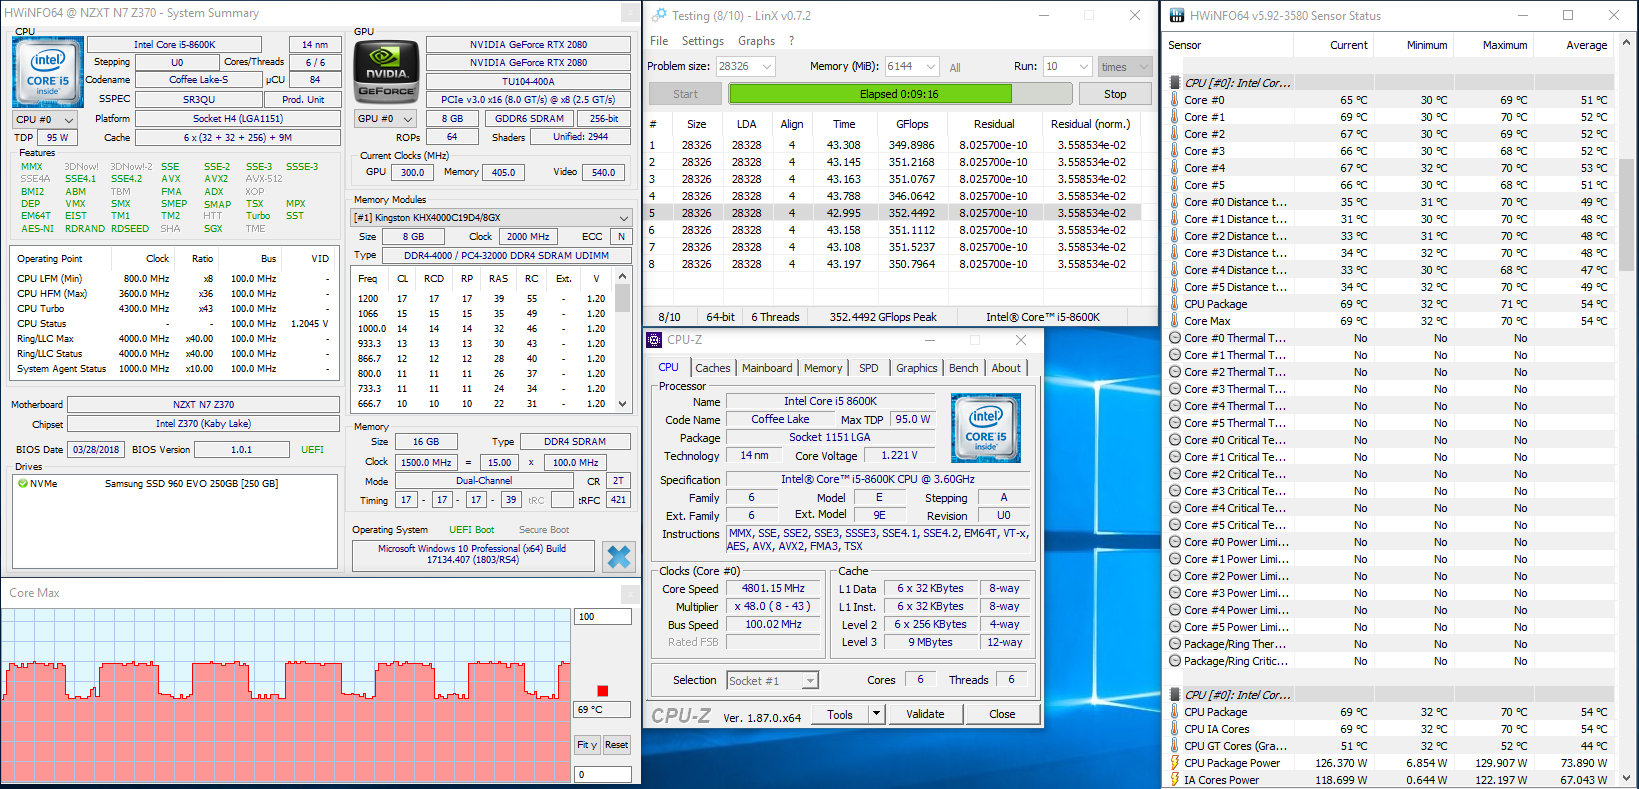Click the HWiNFO Sensor Status title bar icon
The image size is (1639, 789).
click(x=1177, y=15)
